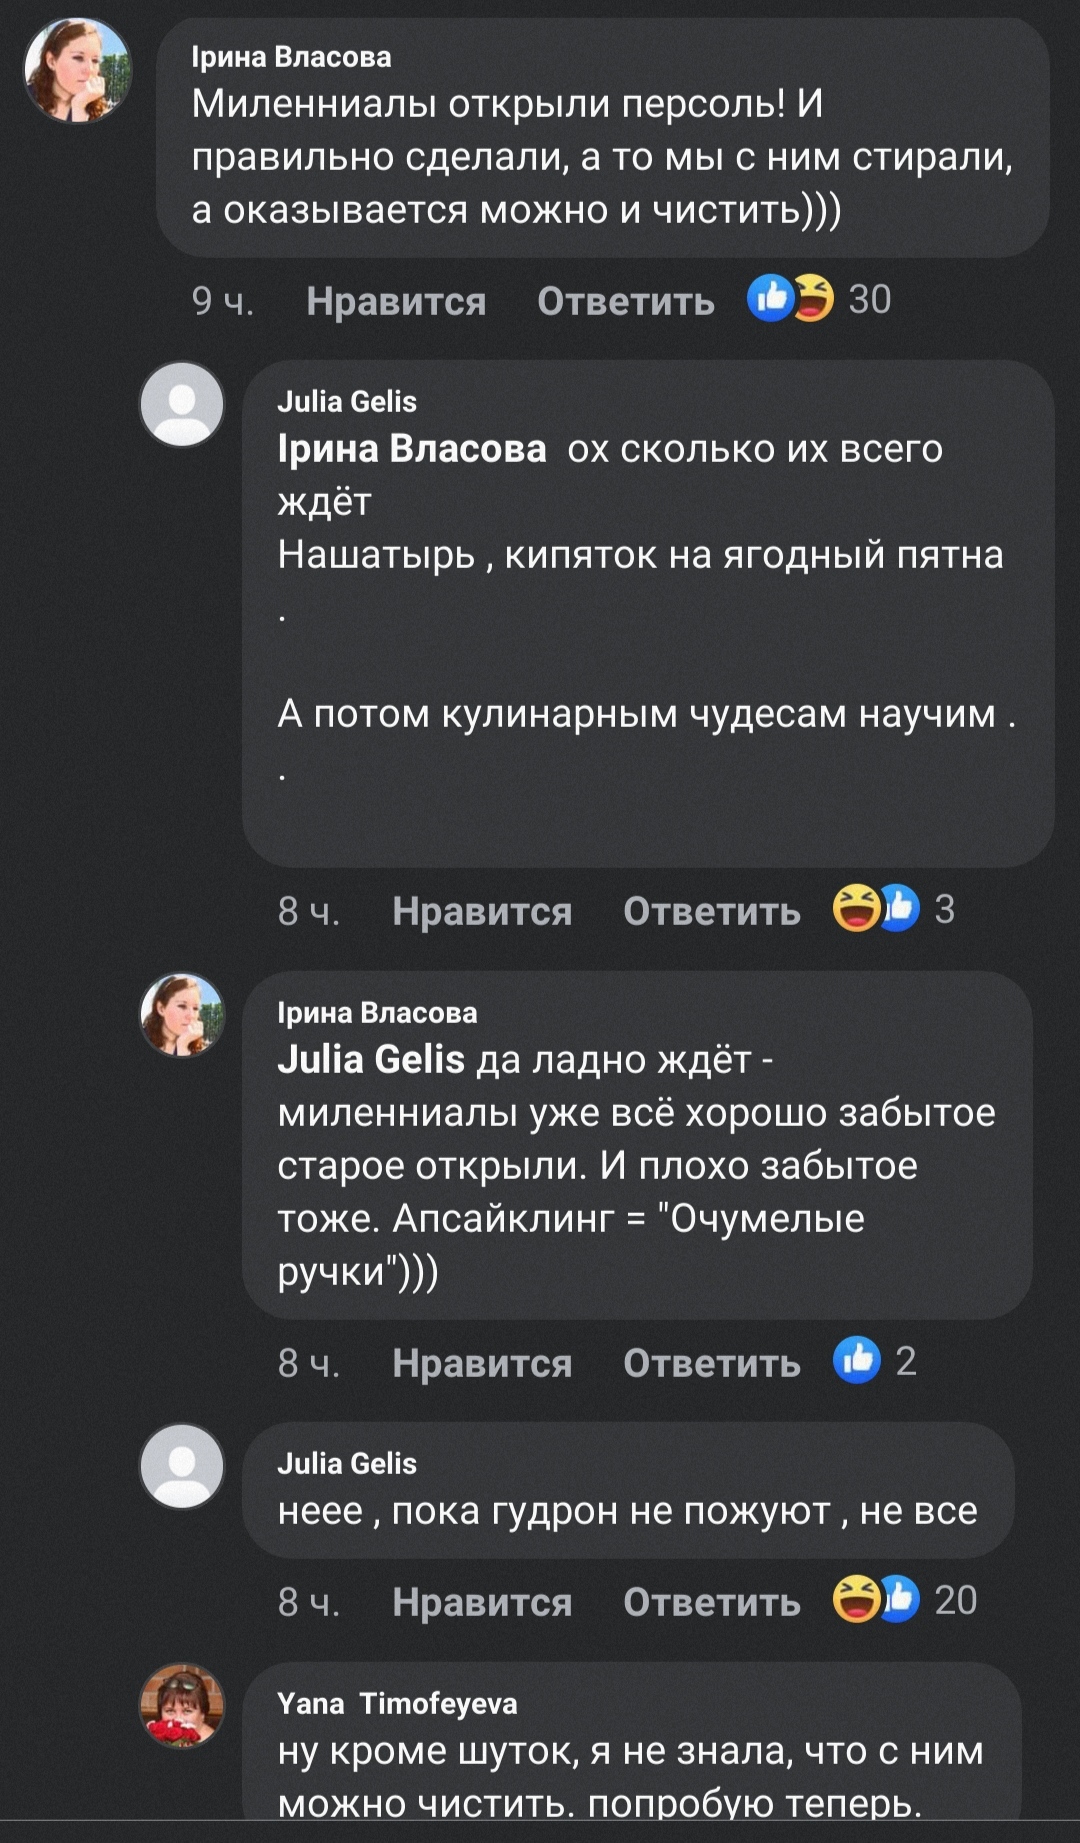Open mentioned Ірина Власова link in Julia's reply
The image size is (1080, 1843).
click(x=412, y=449)
